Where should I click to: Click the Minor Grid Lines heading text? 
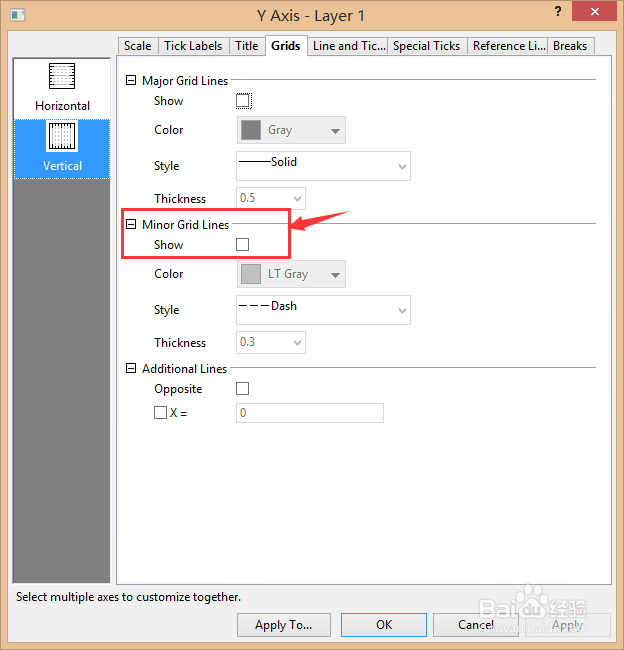pos(185,225)
